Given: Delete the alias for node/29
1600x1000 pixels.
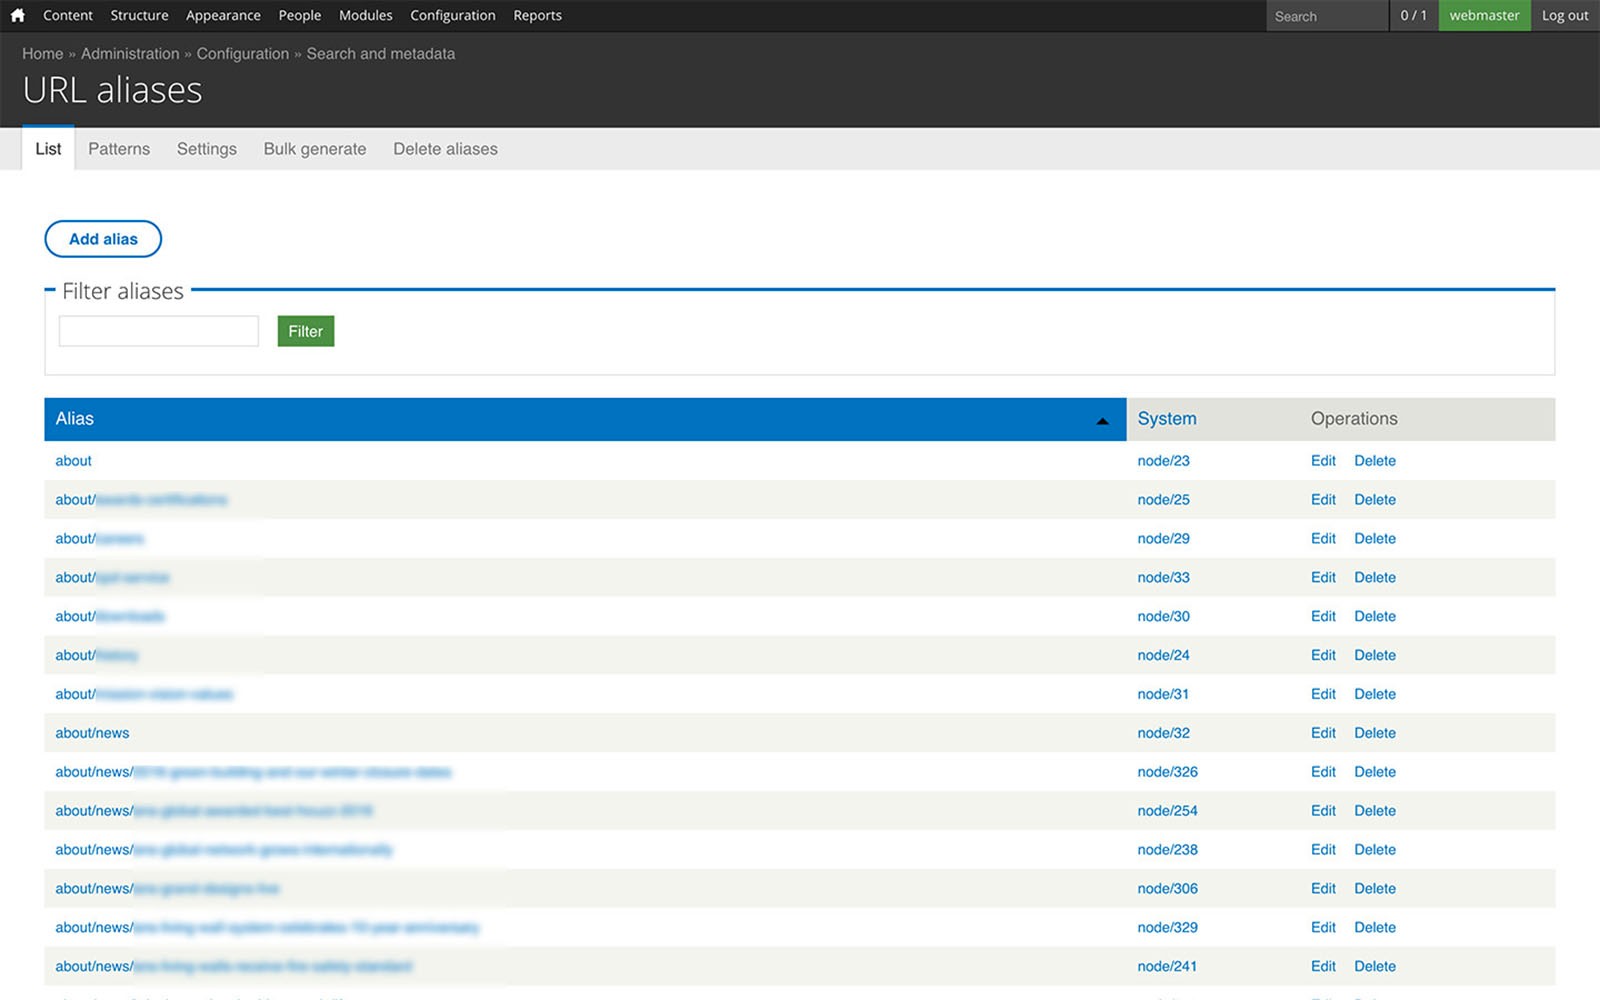Looking at the screenshot, I should (1375, 539).
